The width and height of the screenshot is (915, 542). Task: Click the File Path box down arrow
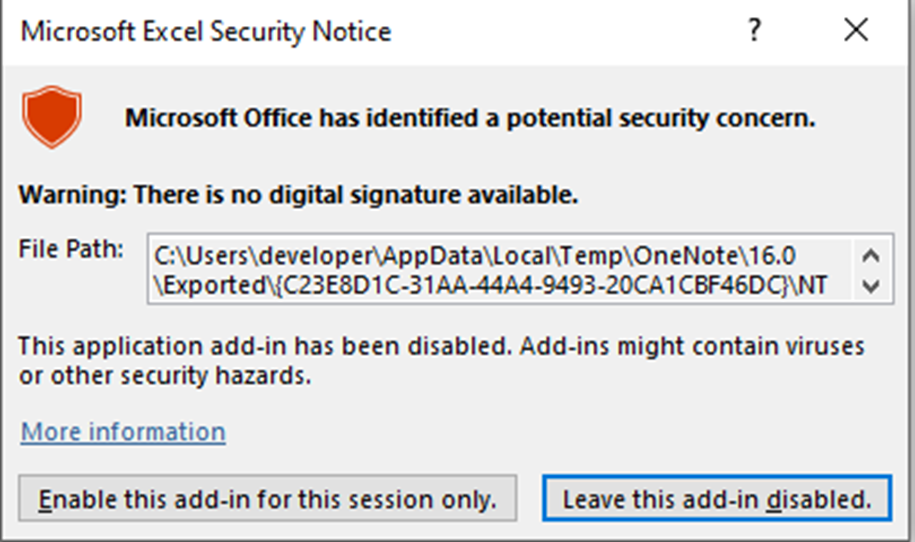point(871,286)
